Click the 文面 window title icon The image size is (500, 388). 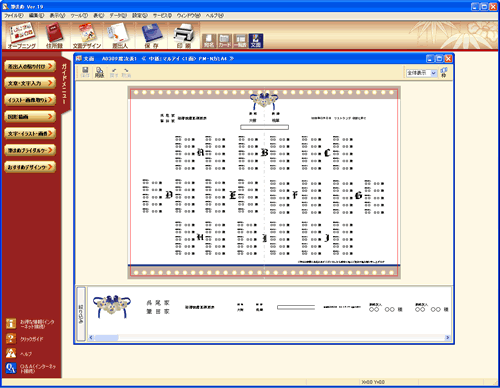pos(79,58)
